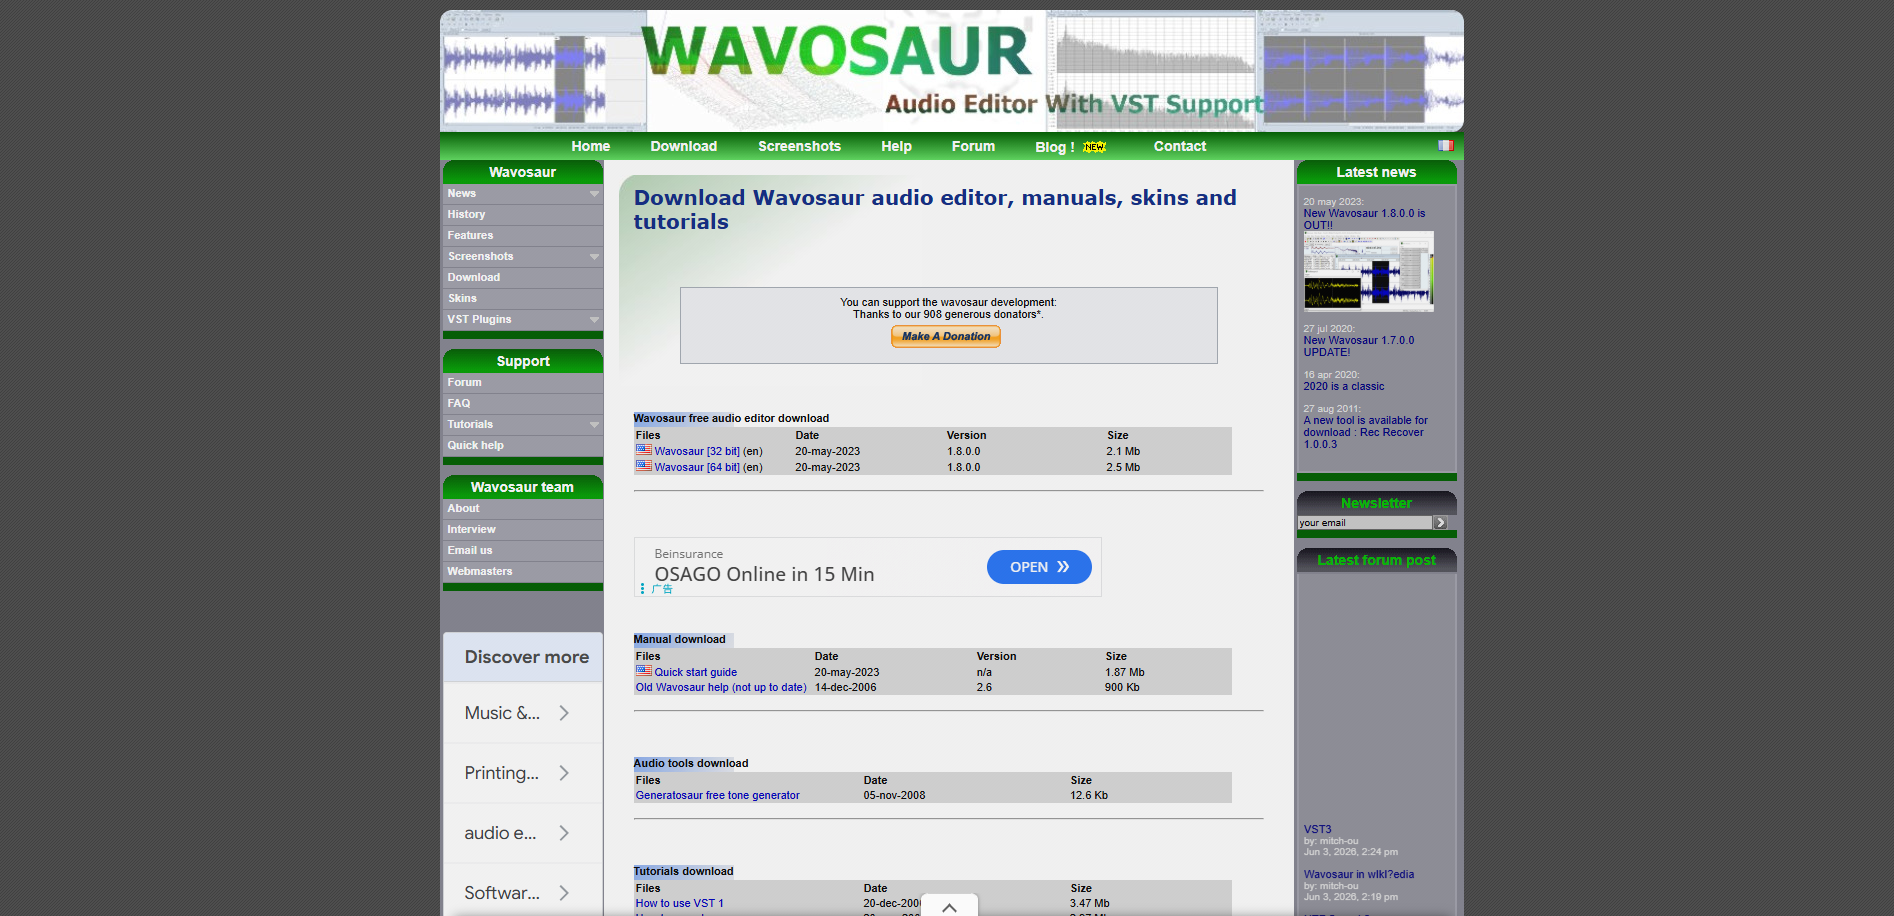This screenshot has height=916, width=1894.
Task: Click the Make A Donation button
Action: click(x=946, y=336)
